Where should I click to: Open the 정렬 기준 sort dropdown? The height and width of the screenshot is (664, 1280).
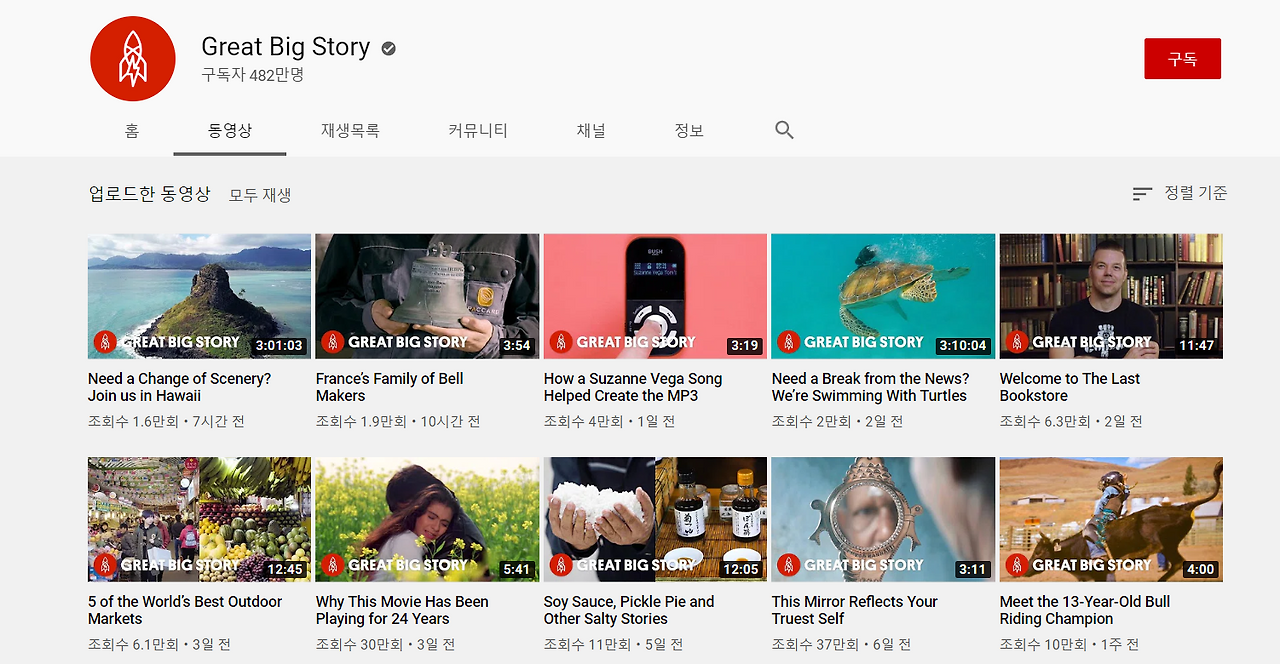pyautogui.click(x=1180, y=193)
